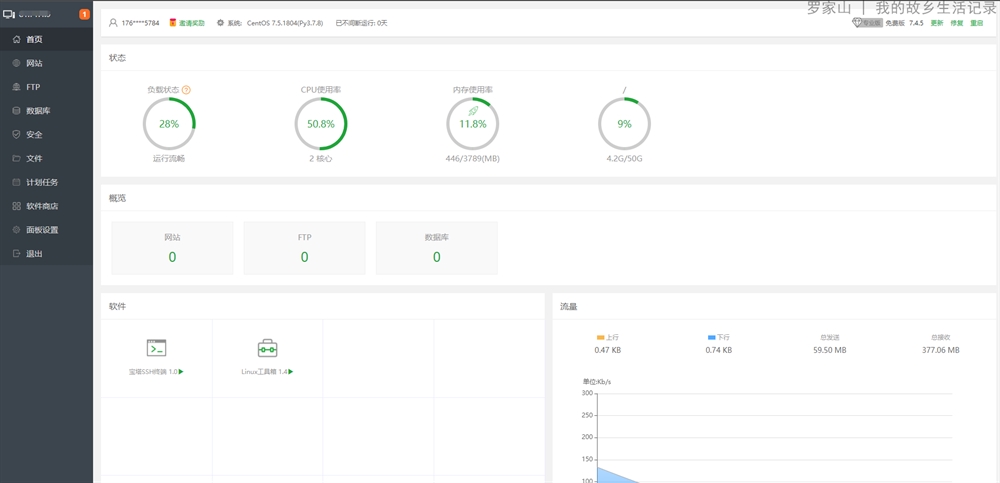Click the green arrow after Linux工具箱 1.4
Screen dimensions: 1000x483
point(291,371)
